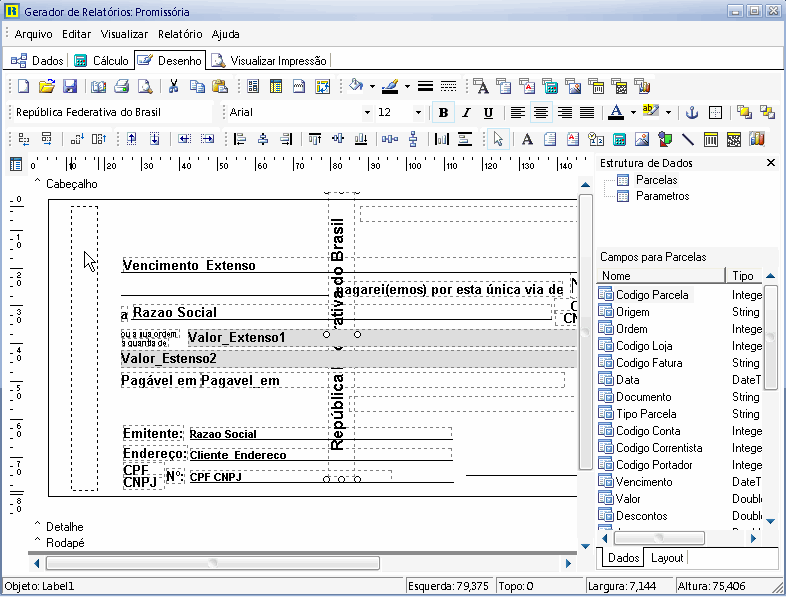Image resolution: width=787 pixels, height=599 pixels.
Task: Switch to the Dados tab at top
Action: click(x=37, y=61)
